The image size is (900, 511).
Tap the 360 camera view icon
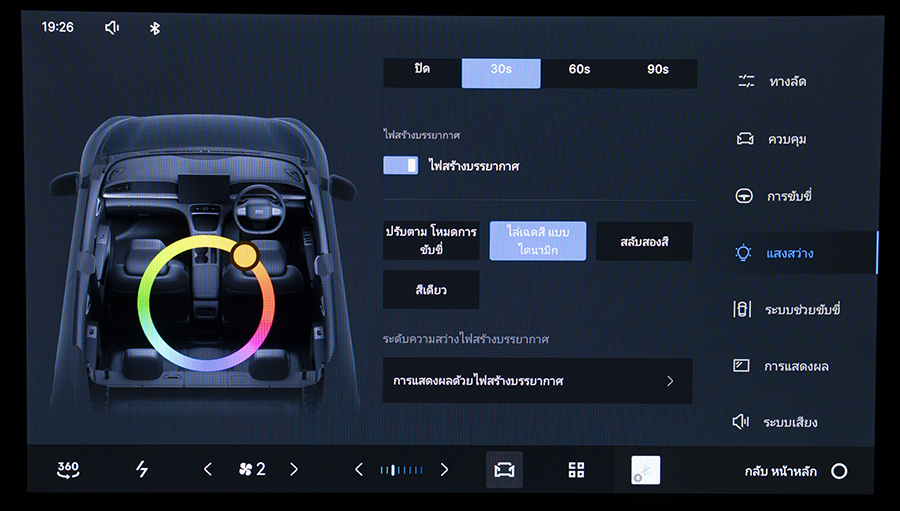coord(68,469)
